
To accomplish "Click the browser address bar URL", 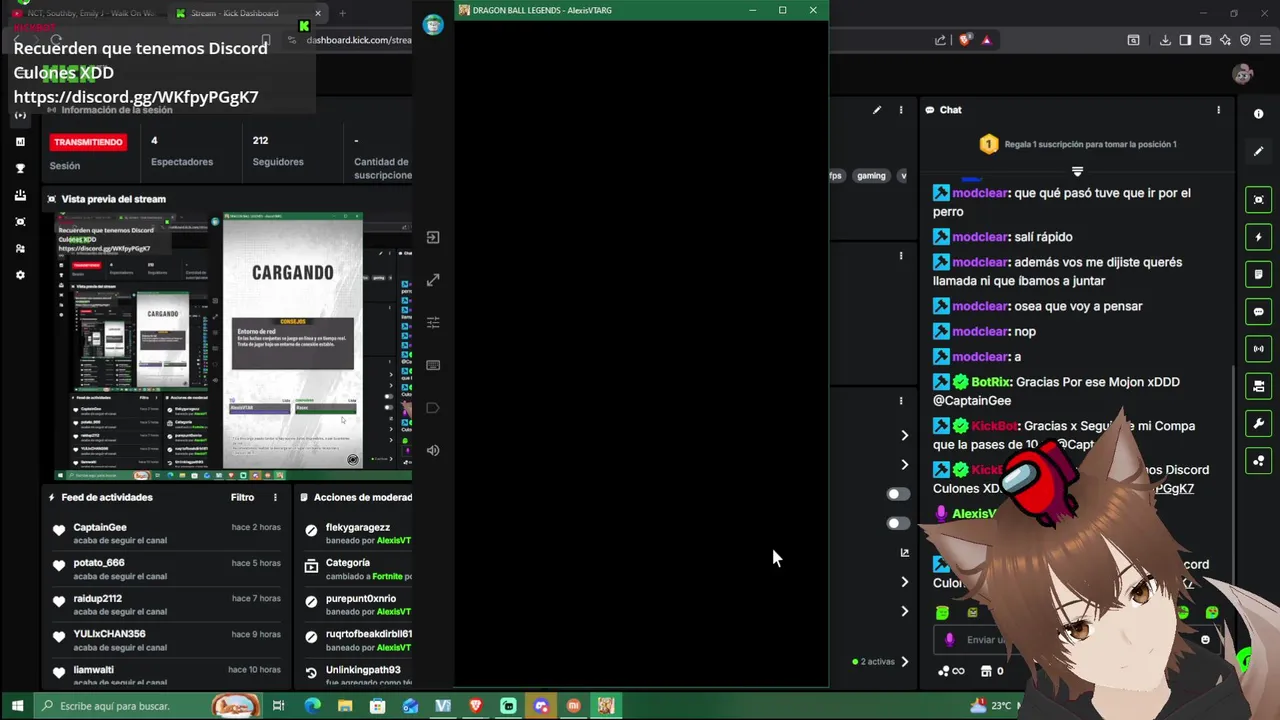I will point(359,40).
